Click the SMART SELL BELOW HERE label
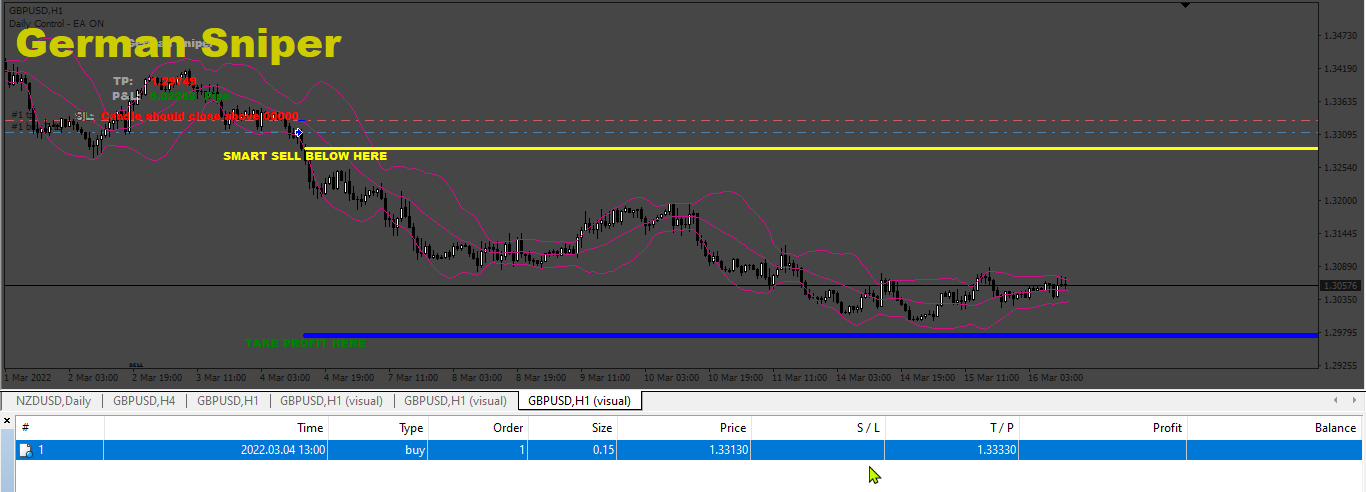1366x492 pixels. (x=305, y=157)
